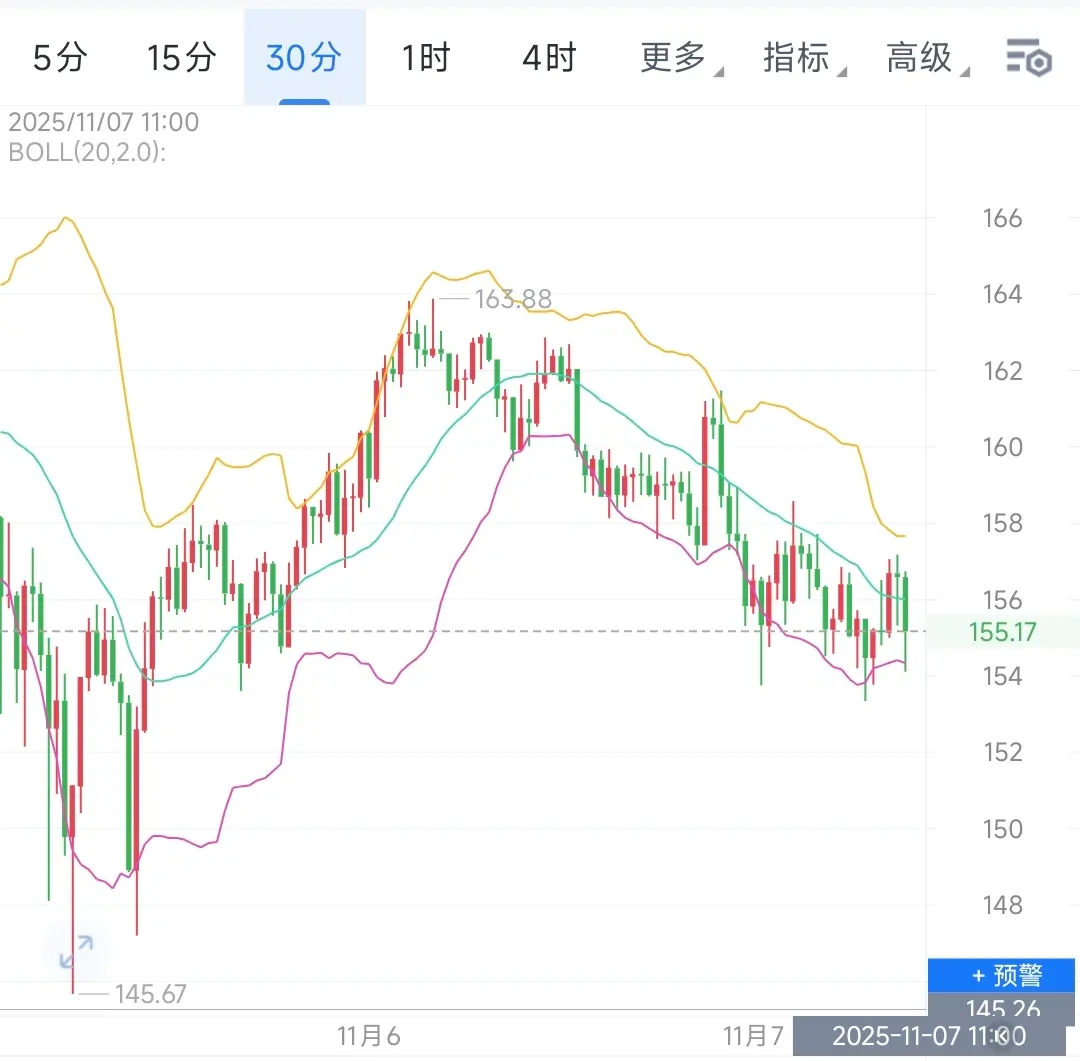This screenshot has height=1061, width=1080.
Task: Switch to the 15分 timeframe tab
Action: [182, 57]
